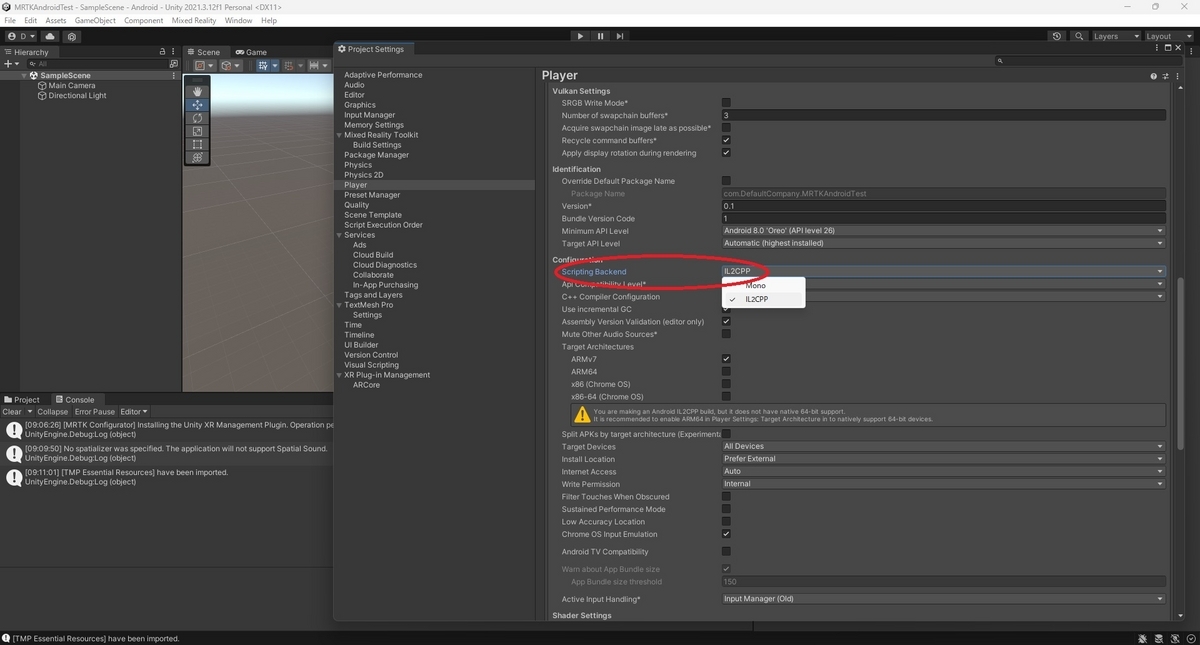Enable the ARM64 target architecture checkbox
Image resolution: width=1200 pixels, height=645 pixels.
(x=726, y=371)
